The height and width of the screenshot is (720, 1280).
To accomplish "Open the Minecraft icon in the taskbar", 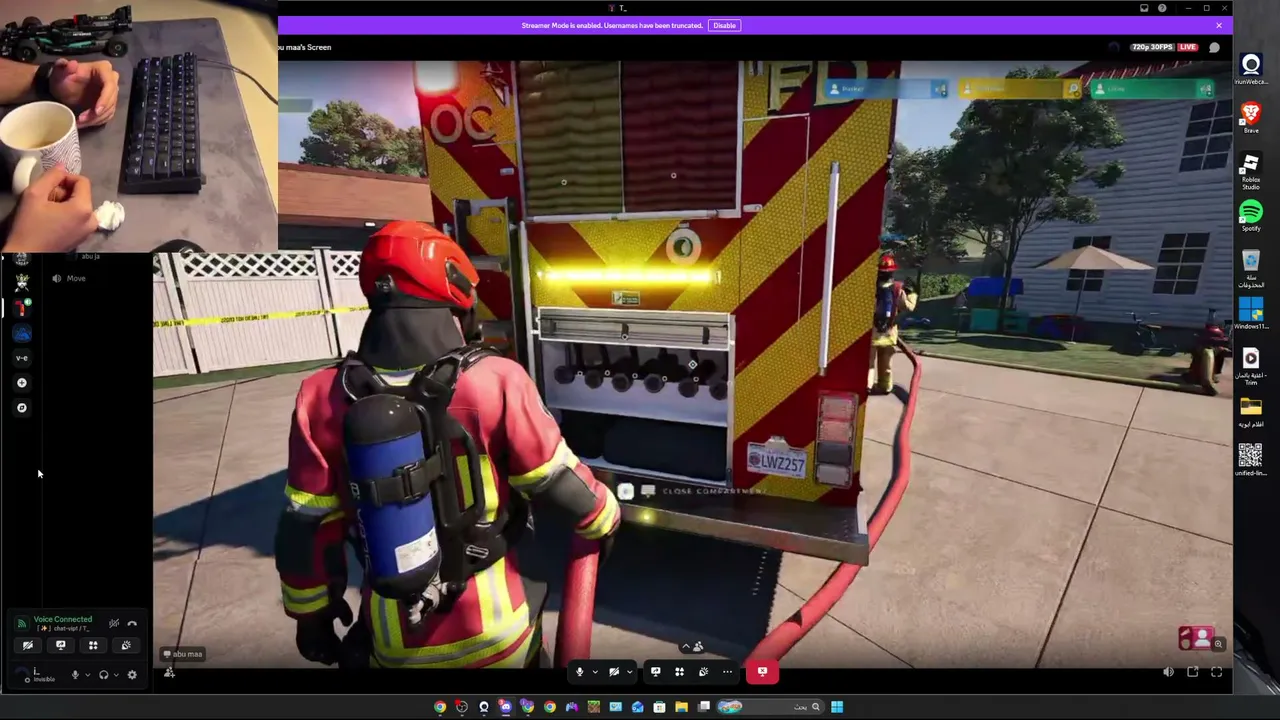I will (594, 707).
